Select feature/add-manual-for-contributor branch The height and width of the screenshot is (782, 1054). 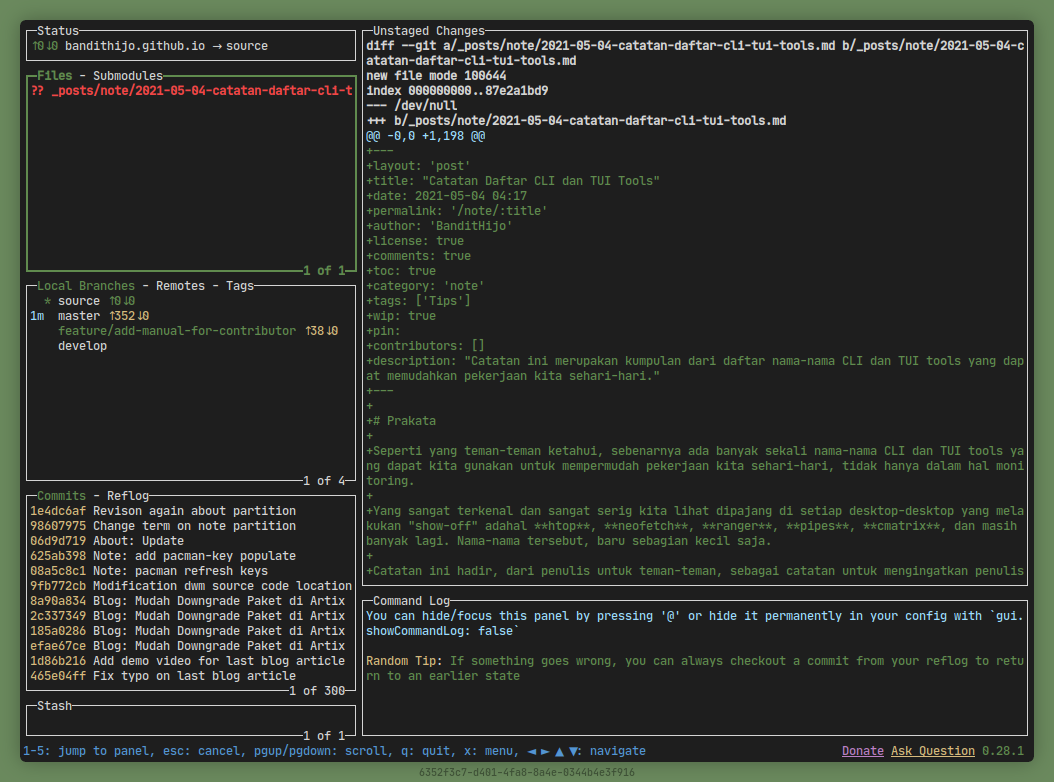coord(177,331)
